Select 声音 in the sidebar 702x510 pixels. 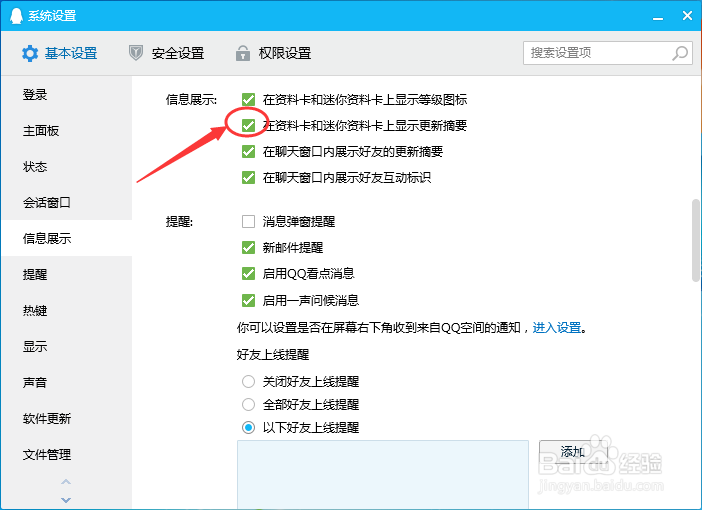point(67,382)
